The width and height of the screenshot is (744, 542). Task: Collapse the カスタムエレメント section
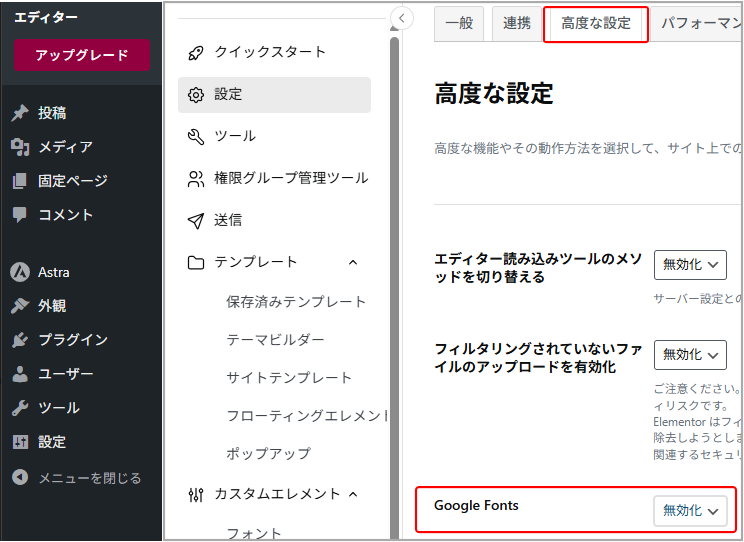tap(352, 494)
